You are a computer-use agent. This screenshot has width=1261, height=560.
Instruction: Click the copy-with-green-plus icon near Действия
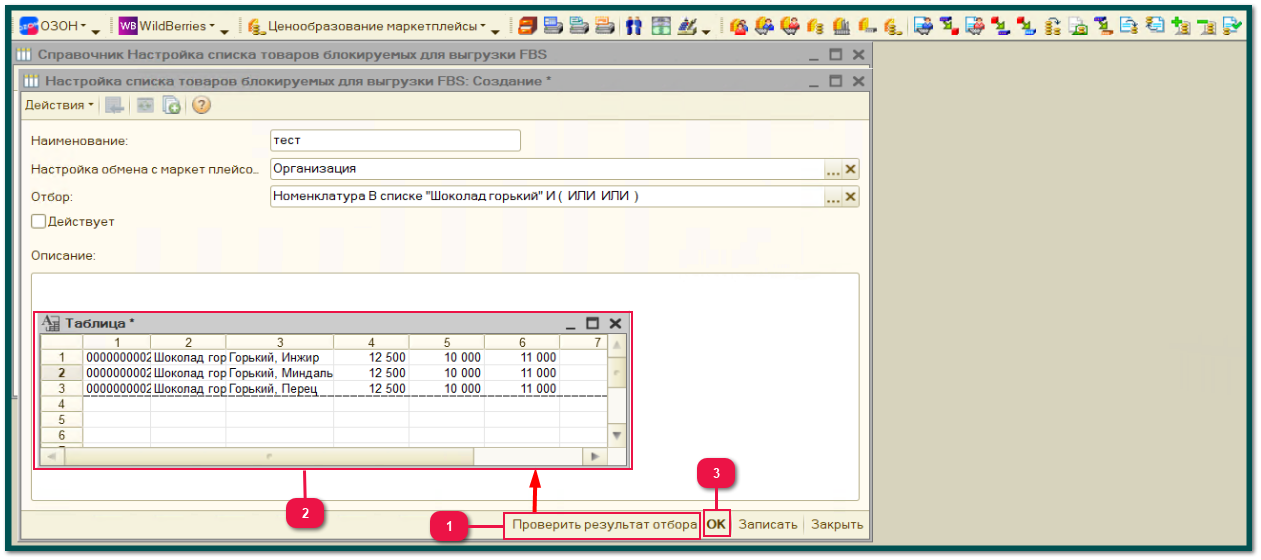click(x=172, y=105)
